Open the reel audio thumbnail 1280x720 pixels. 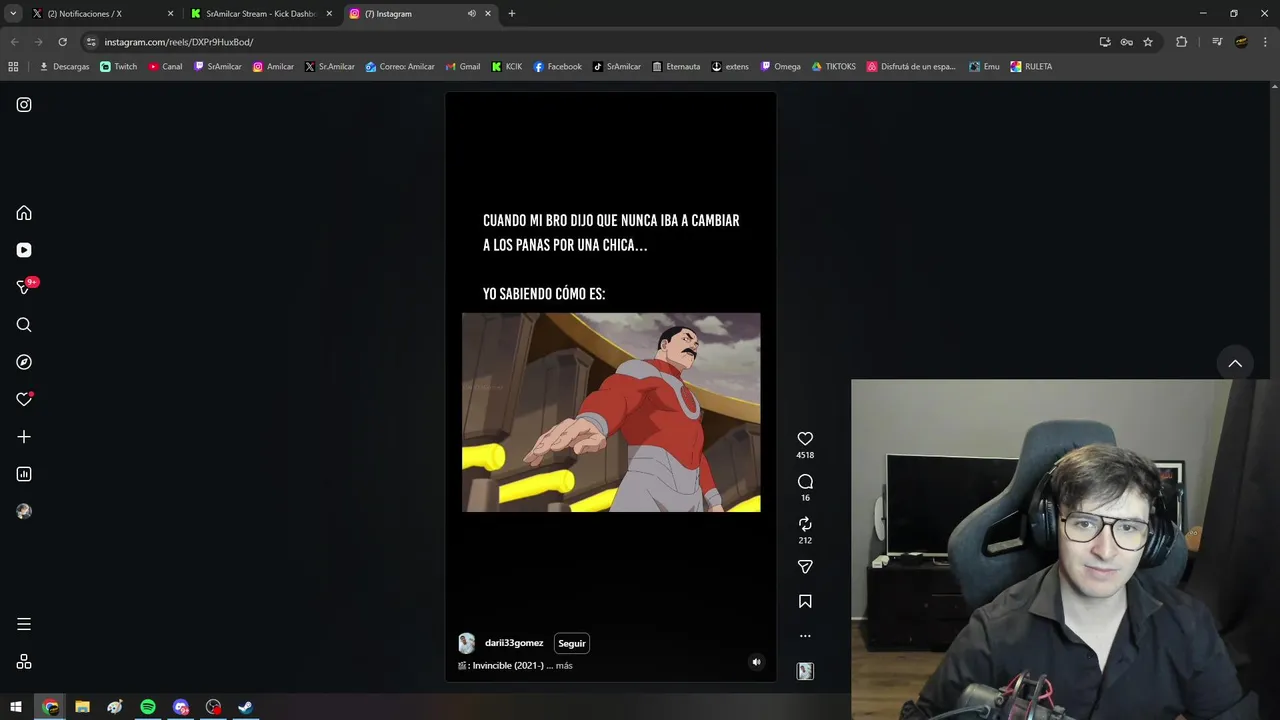coord(805,672)
